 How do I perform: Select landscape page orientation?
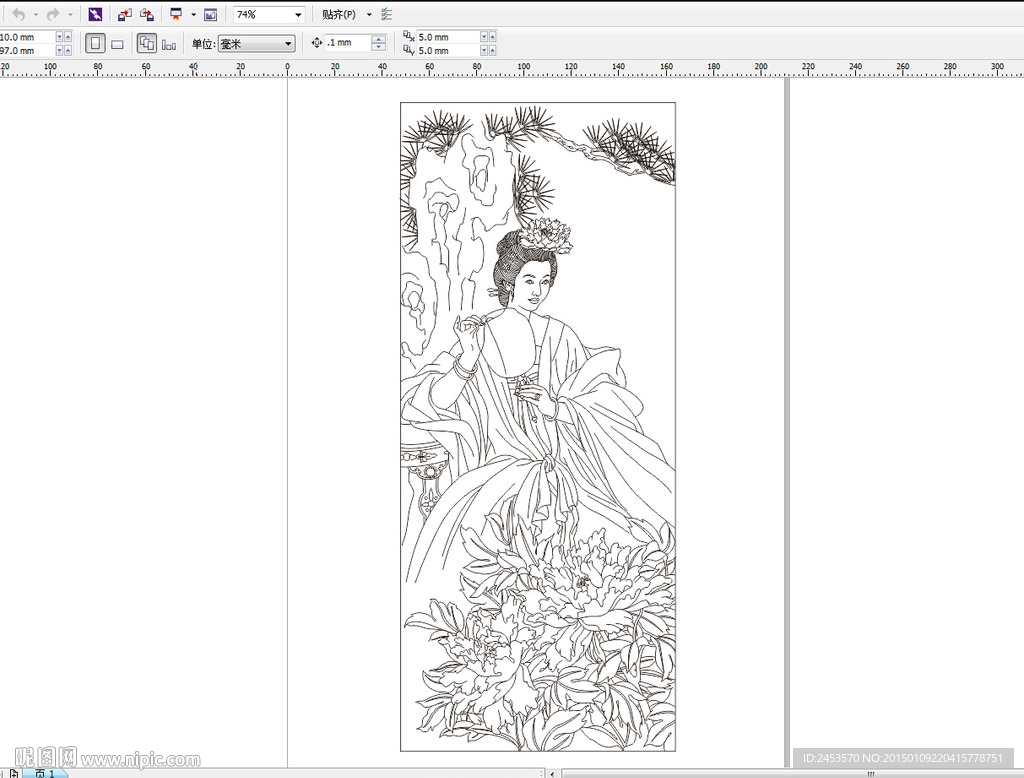[x=118, y=44]
